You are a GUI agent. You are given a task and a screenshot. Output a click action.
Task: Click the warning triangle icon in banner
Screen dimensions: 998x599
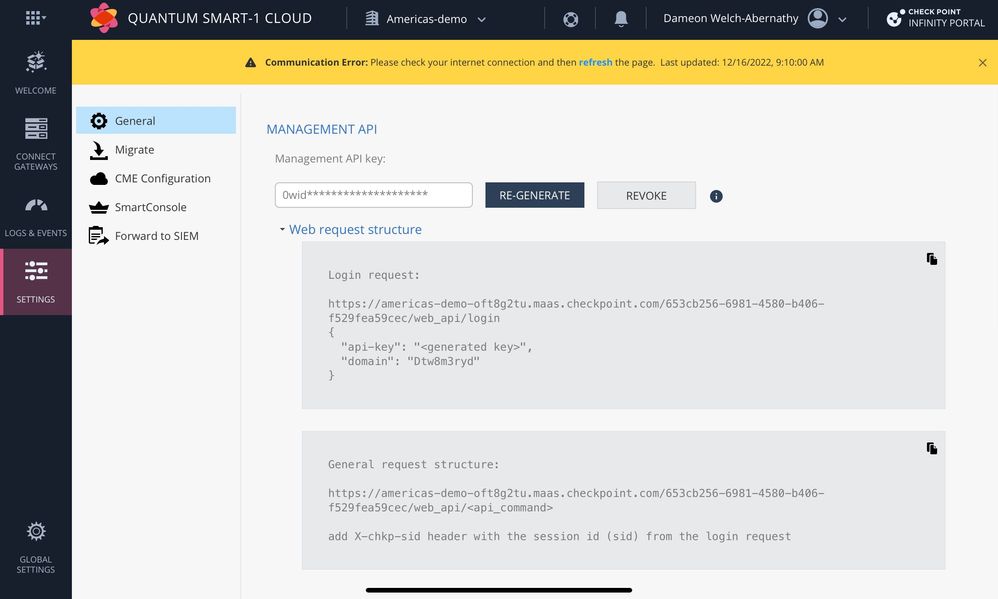coord(251,62)
